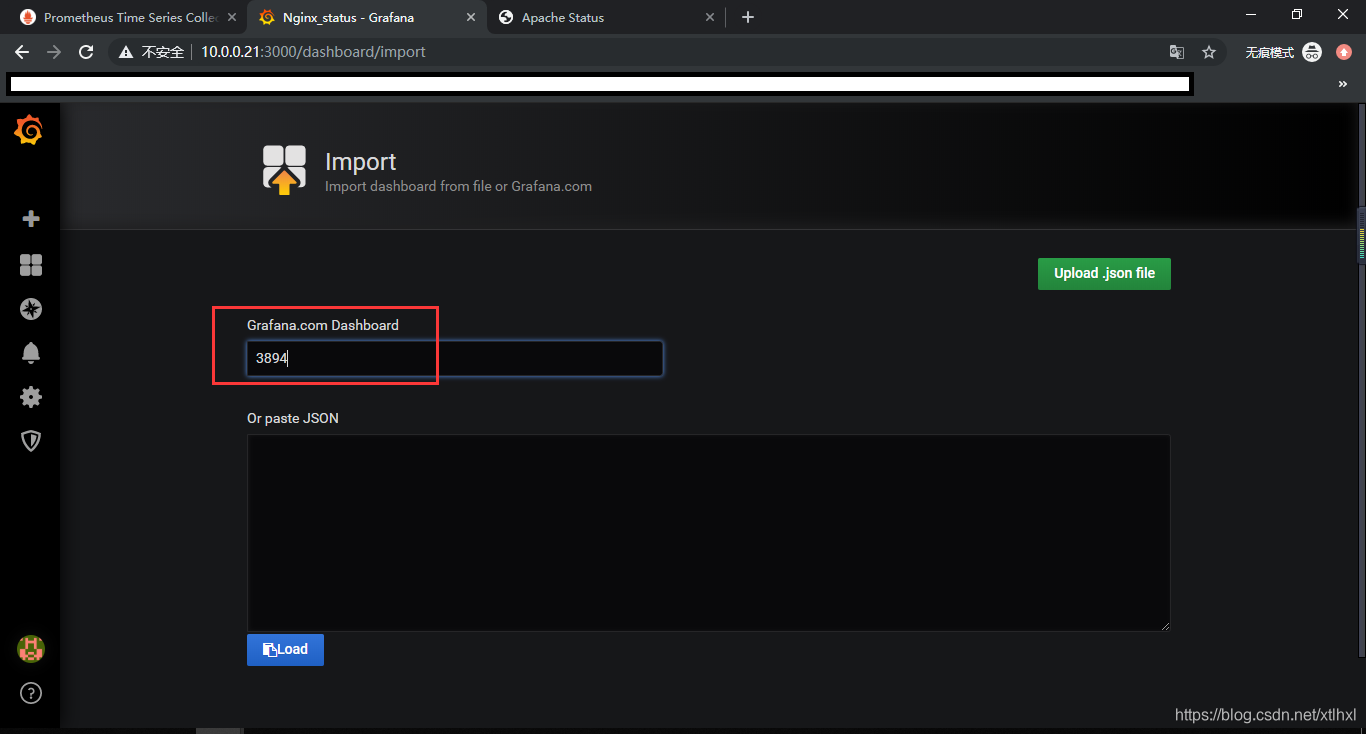Click the 'Grafana.com Dashboard' label
This screenshot has height=734, width=1366.
point(323,325)
